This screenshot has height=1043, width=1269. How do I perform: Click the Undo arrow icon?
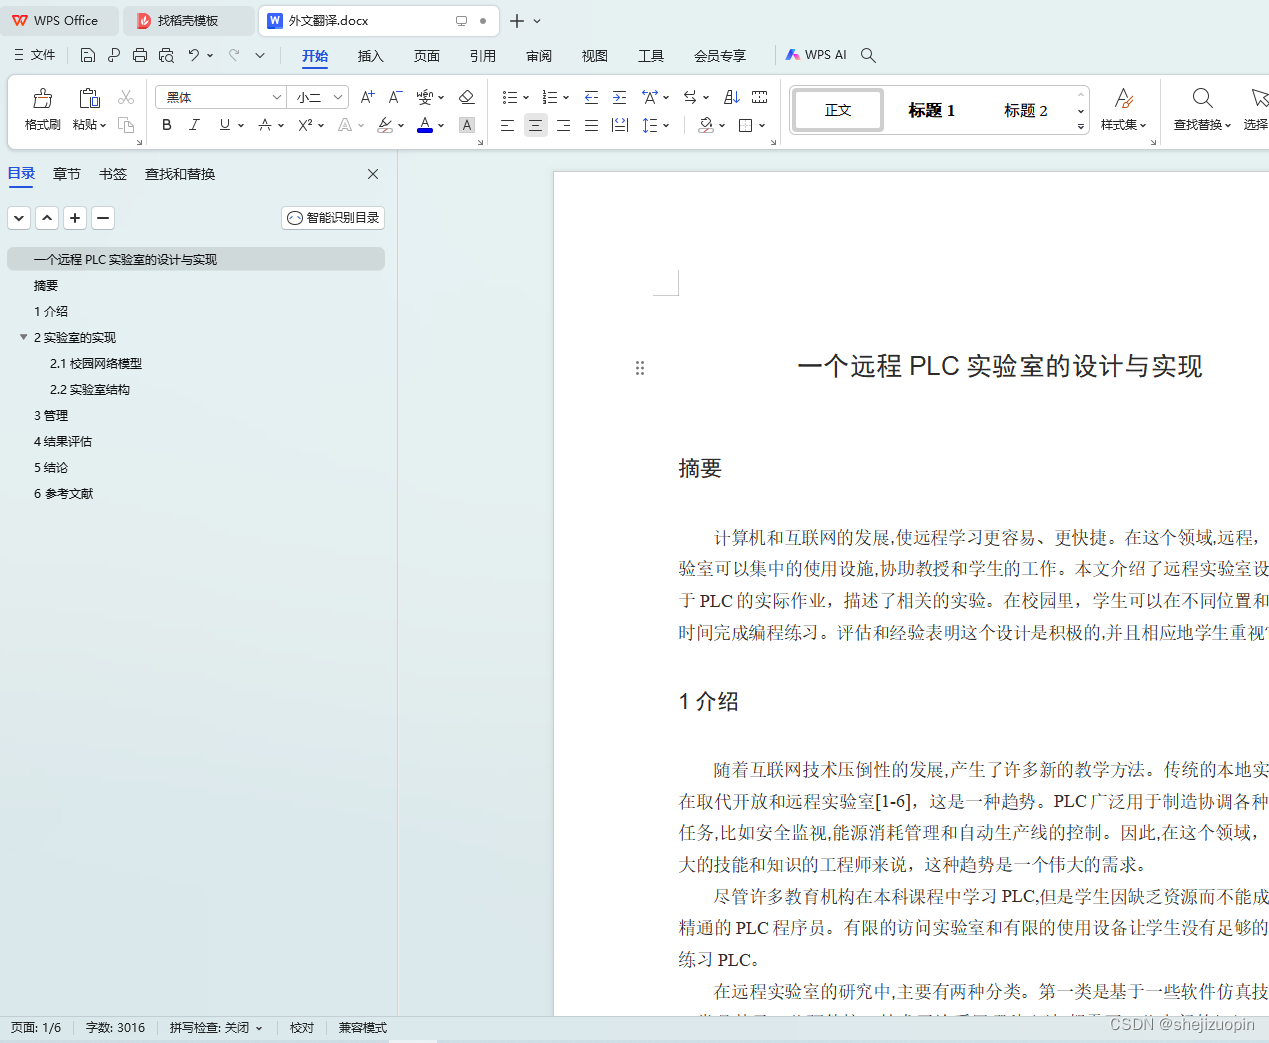(x=194, y=55)
